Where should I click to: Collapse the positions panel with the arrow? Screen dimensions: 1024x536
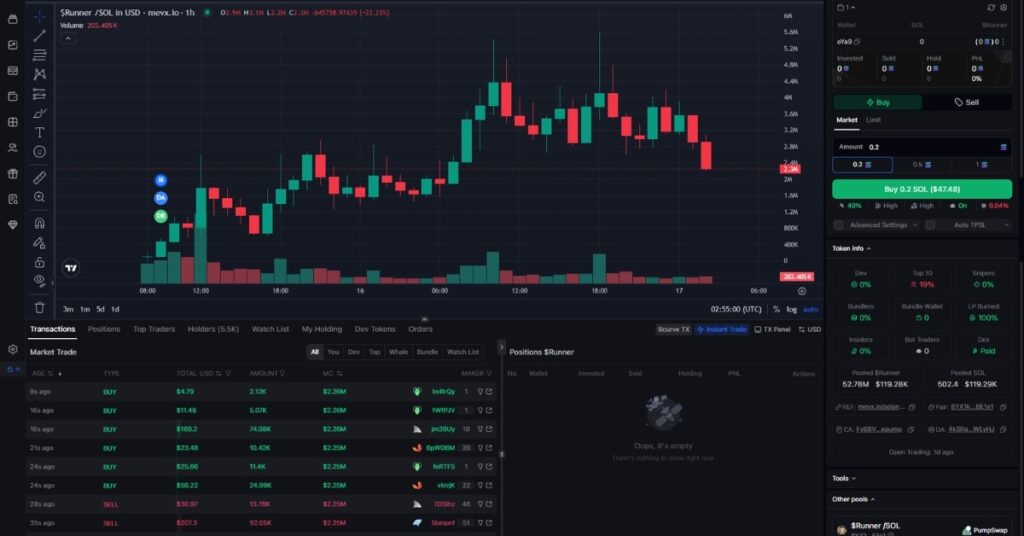(x=502, y=347)
